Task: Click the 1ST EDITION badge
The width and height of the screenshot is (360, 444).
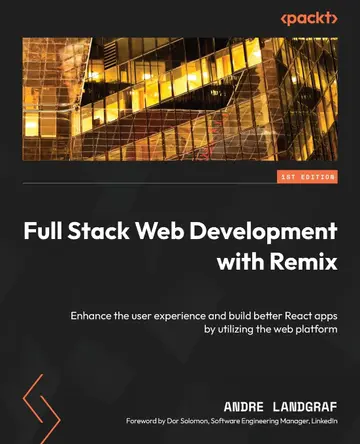Action: [307, 177]
